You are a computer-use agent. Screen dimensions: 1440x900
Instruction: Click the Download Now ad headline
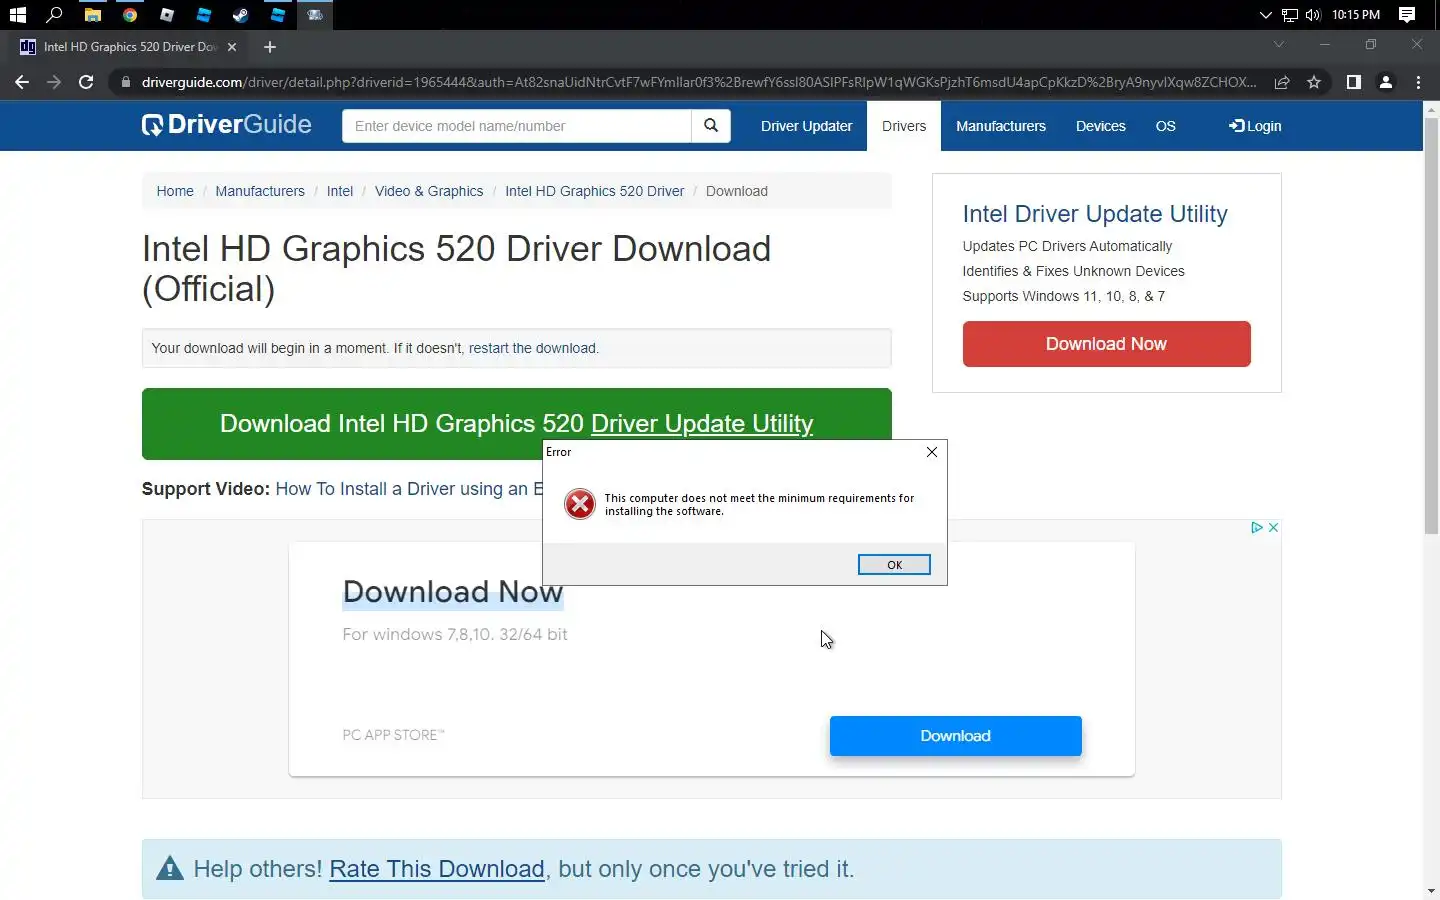[x=453, y=592]
